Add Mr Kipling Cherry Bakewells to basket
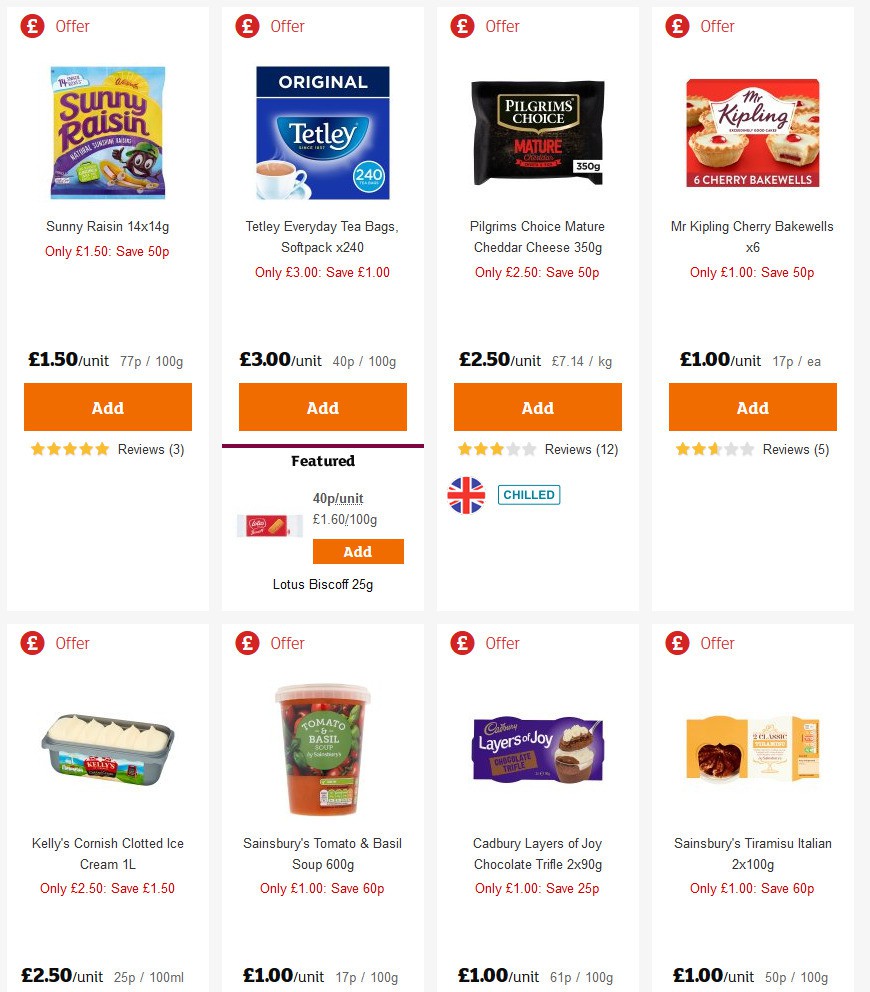Viewport: 870px width, 992px height. tap(752, 407)
